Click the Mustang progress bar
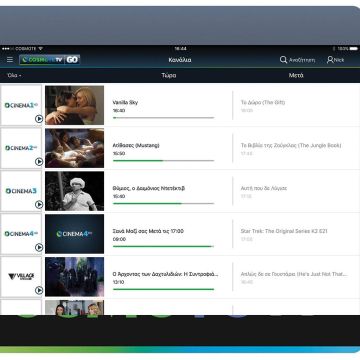360x360 pixels. click(163, 161)
